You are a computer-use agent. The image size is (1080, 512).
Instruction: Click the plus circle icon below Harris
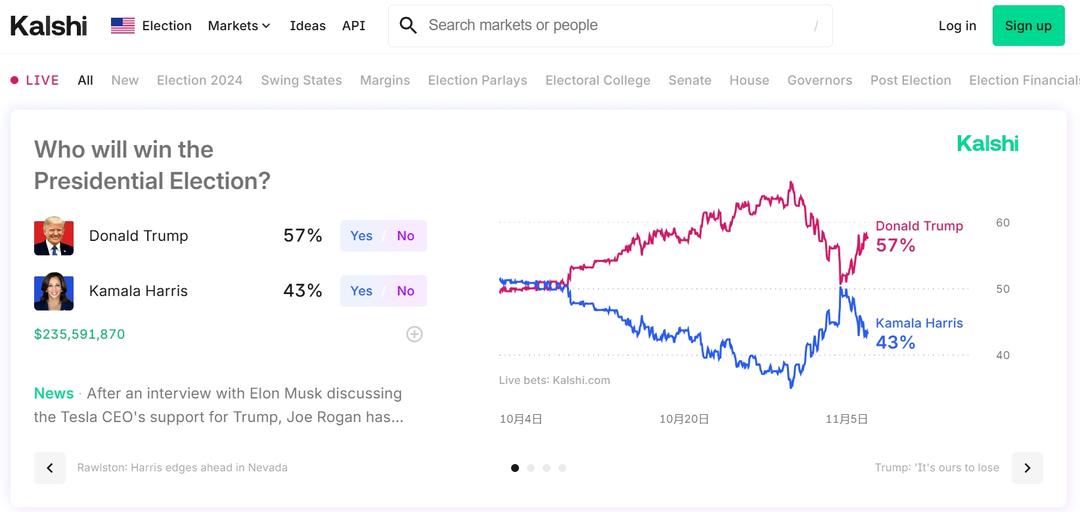click(414, 334)
